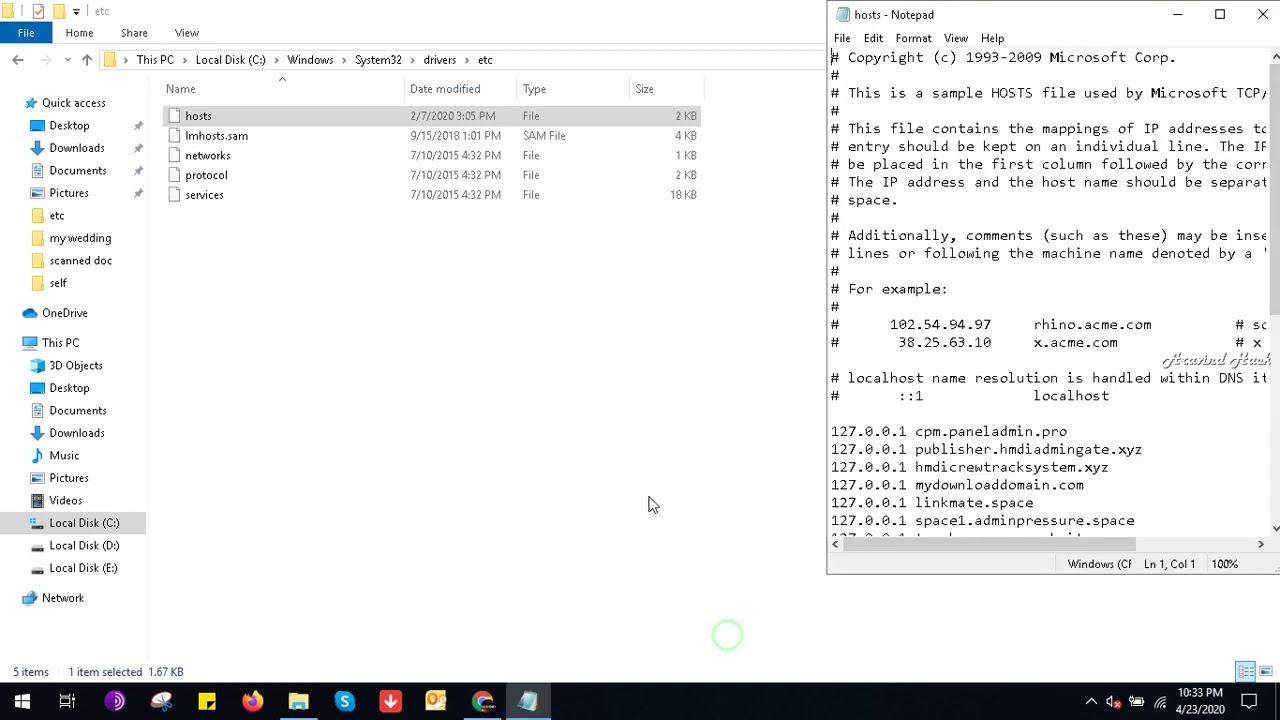Go up one folder level arrow

tap(87, 60)
